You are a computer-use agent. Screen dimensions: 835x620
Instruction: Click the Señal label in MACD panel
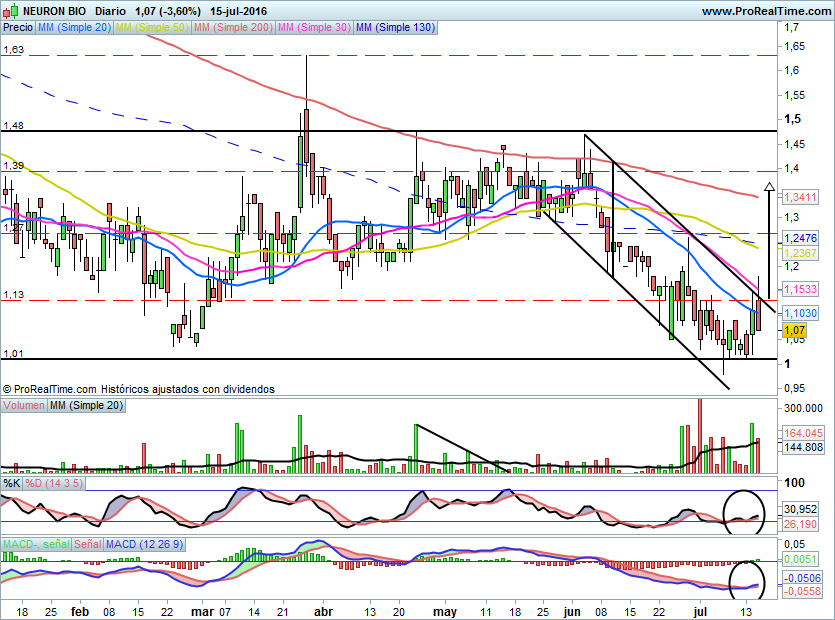coord(88,544)
